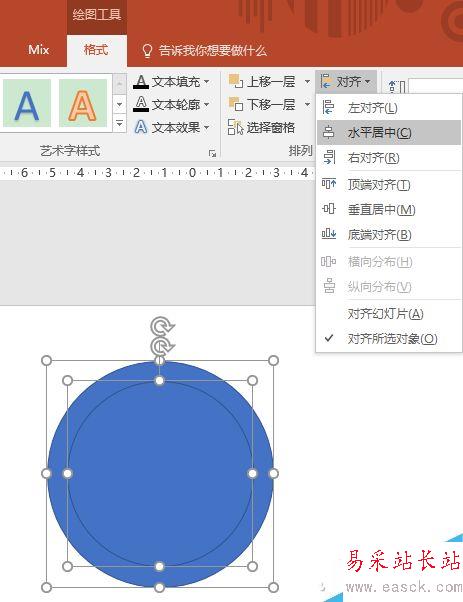Click the Align Left icon in the dropdown
This screenshot has width=463, height=602.
(x=328, y=108)
